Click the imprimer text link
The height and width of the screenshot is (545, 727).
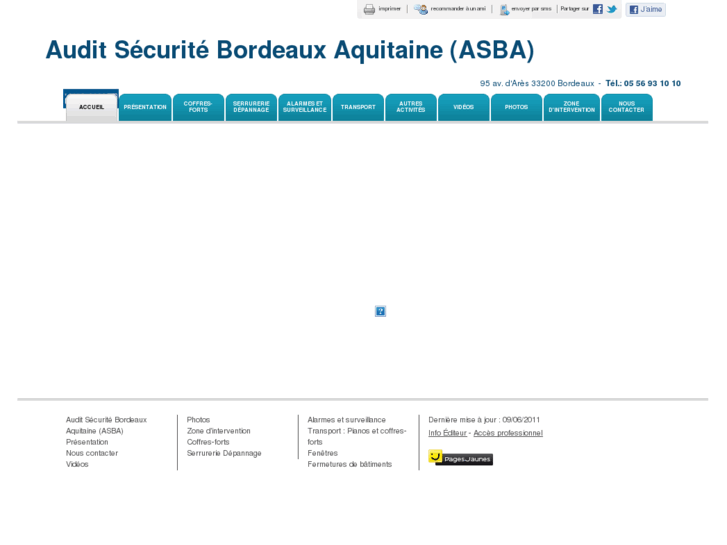[389, 9]
